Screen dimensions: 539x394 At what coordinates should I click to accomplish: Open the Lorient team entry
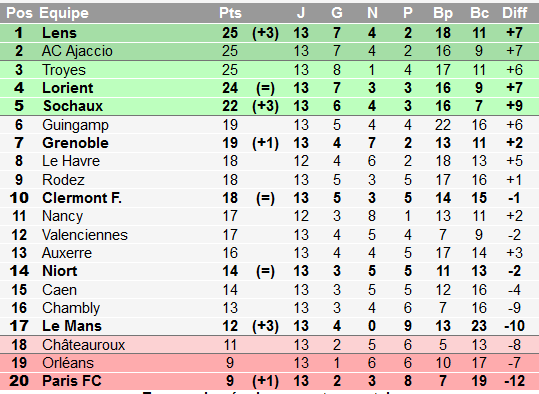click(x=67, y=88)
